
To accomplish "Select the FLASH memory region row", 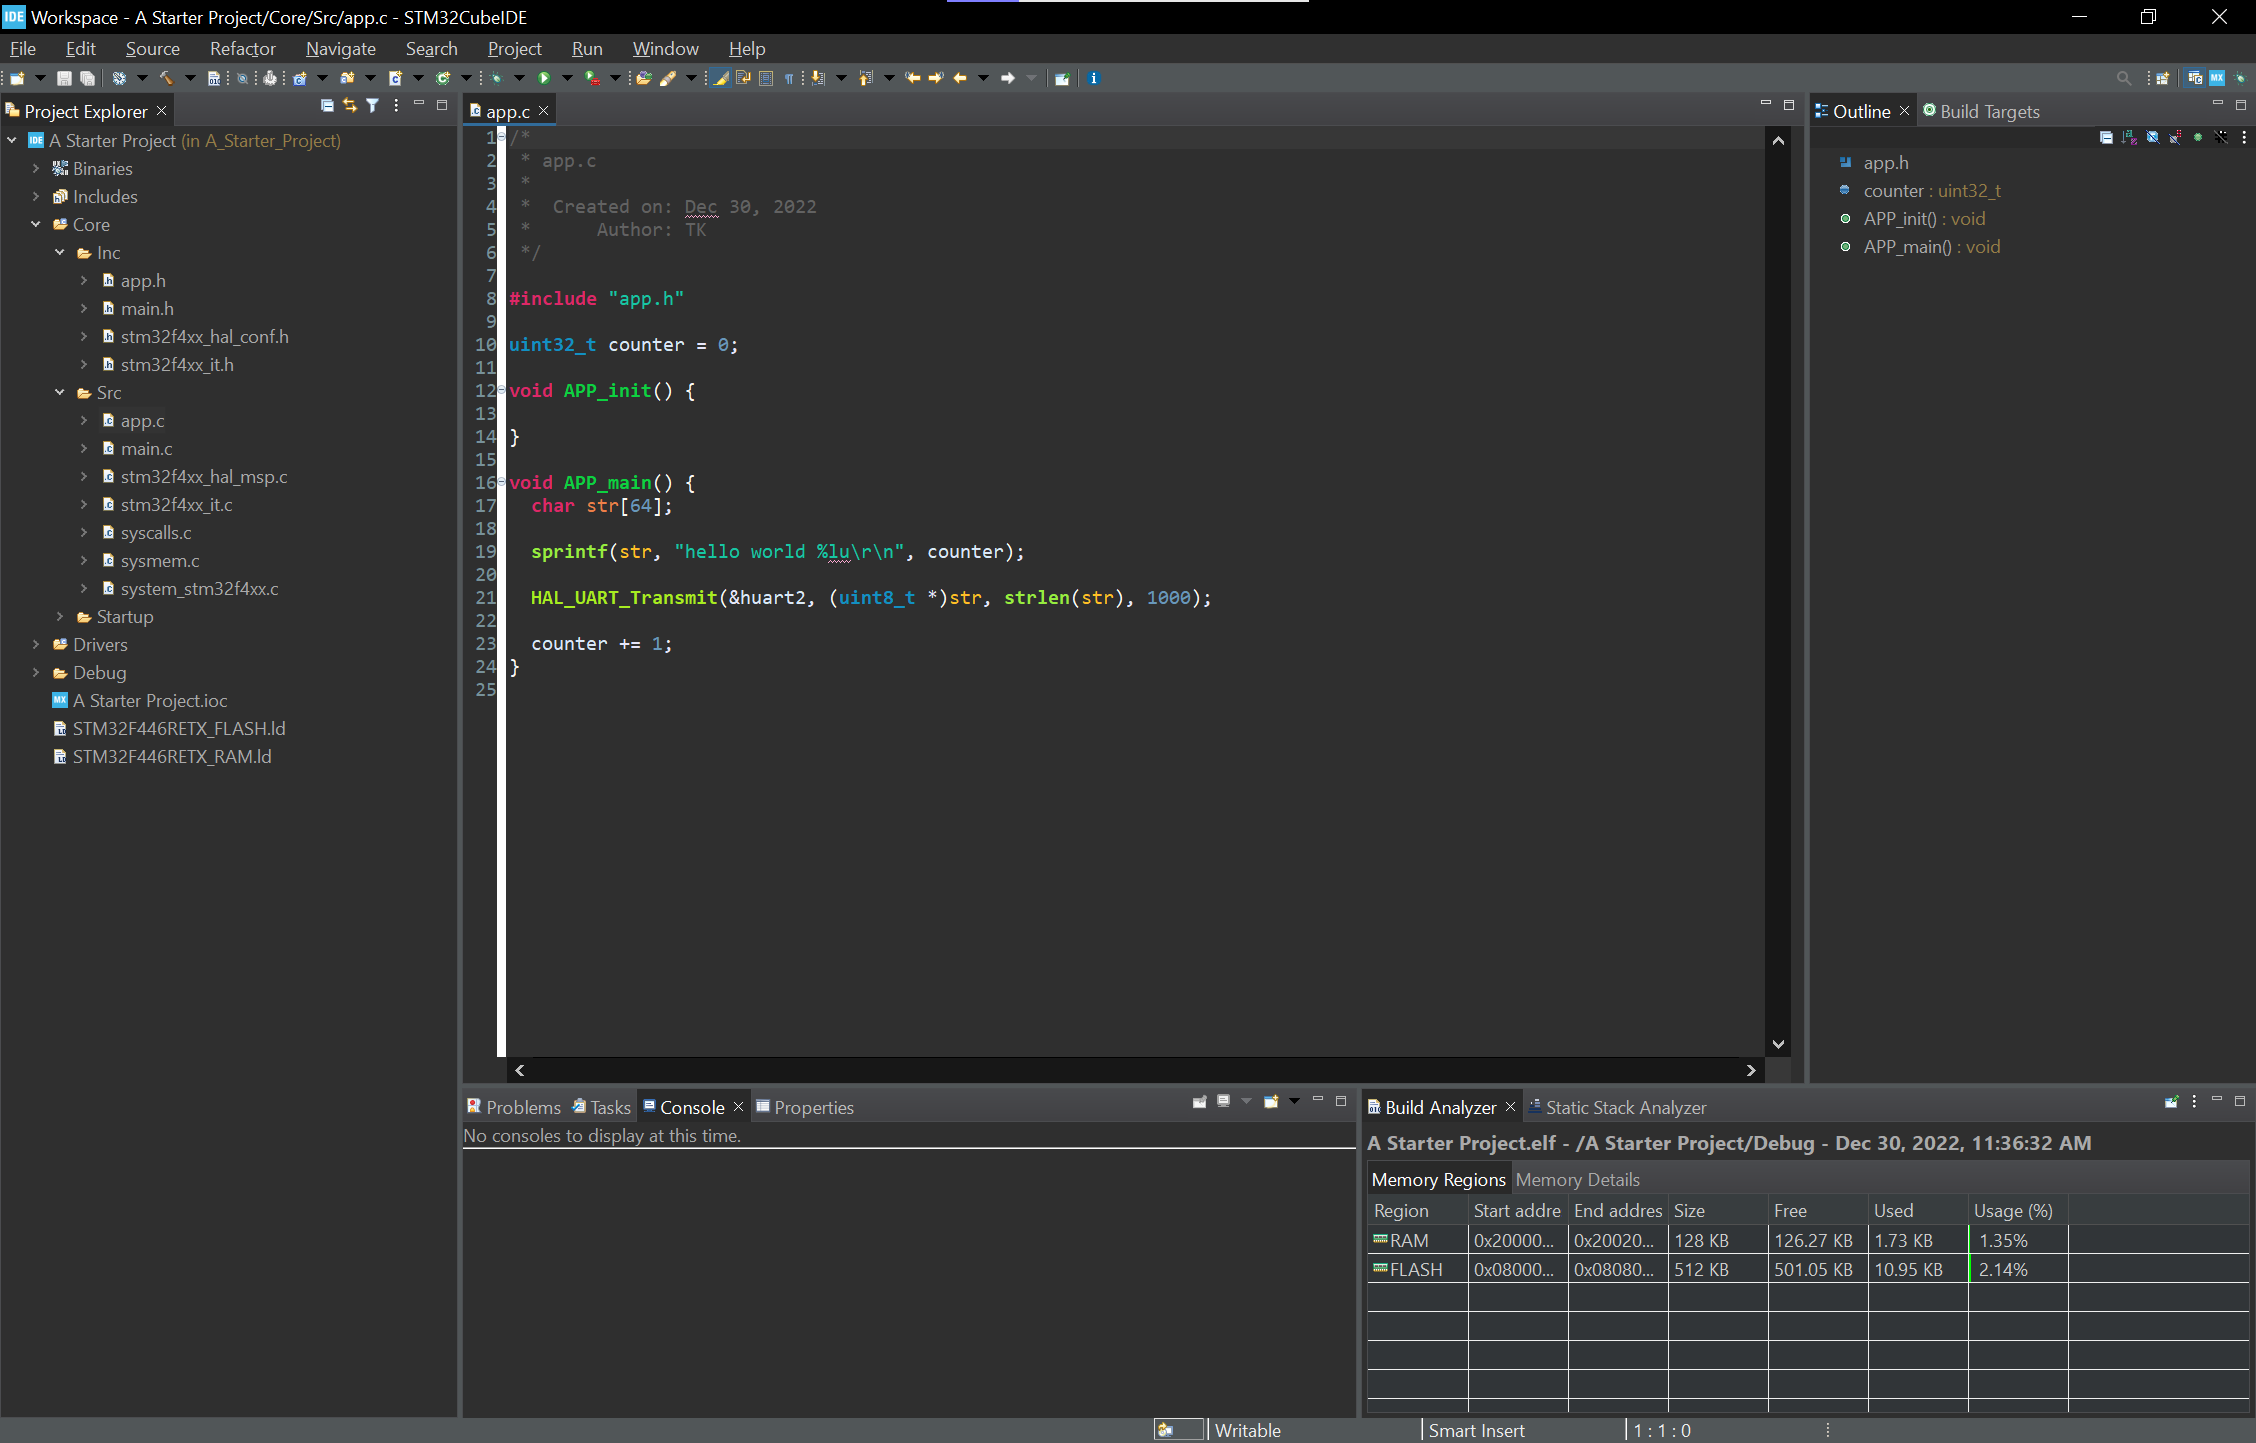I will point(1415,1269).
